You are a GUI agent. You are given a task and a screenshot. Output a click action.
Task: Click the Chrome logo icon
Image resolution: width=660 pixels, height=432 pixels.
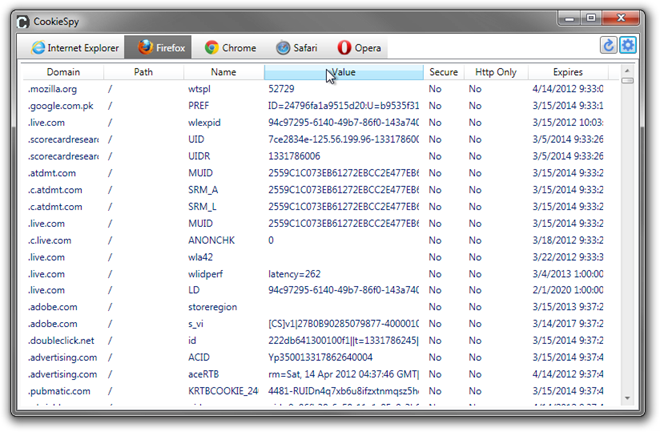click(x=212, y=48)
